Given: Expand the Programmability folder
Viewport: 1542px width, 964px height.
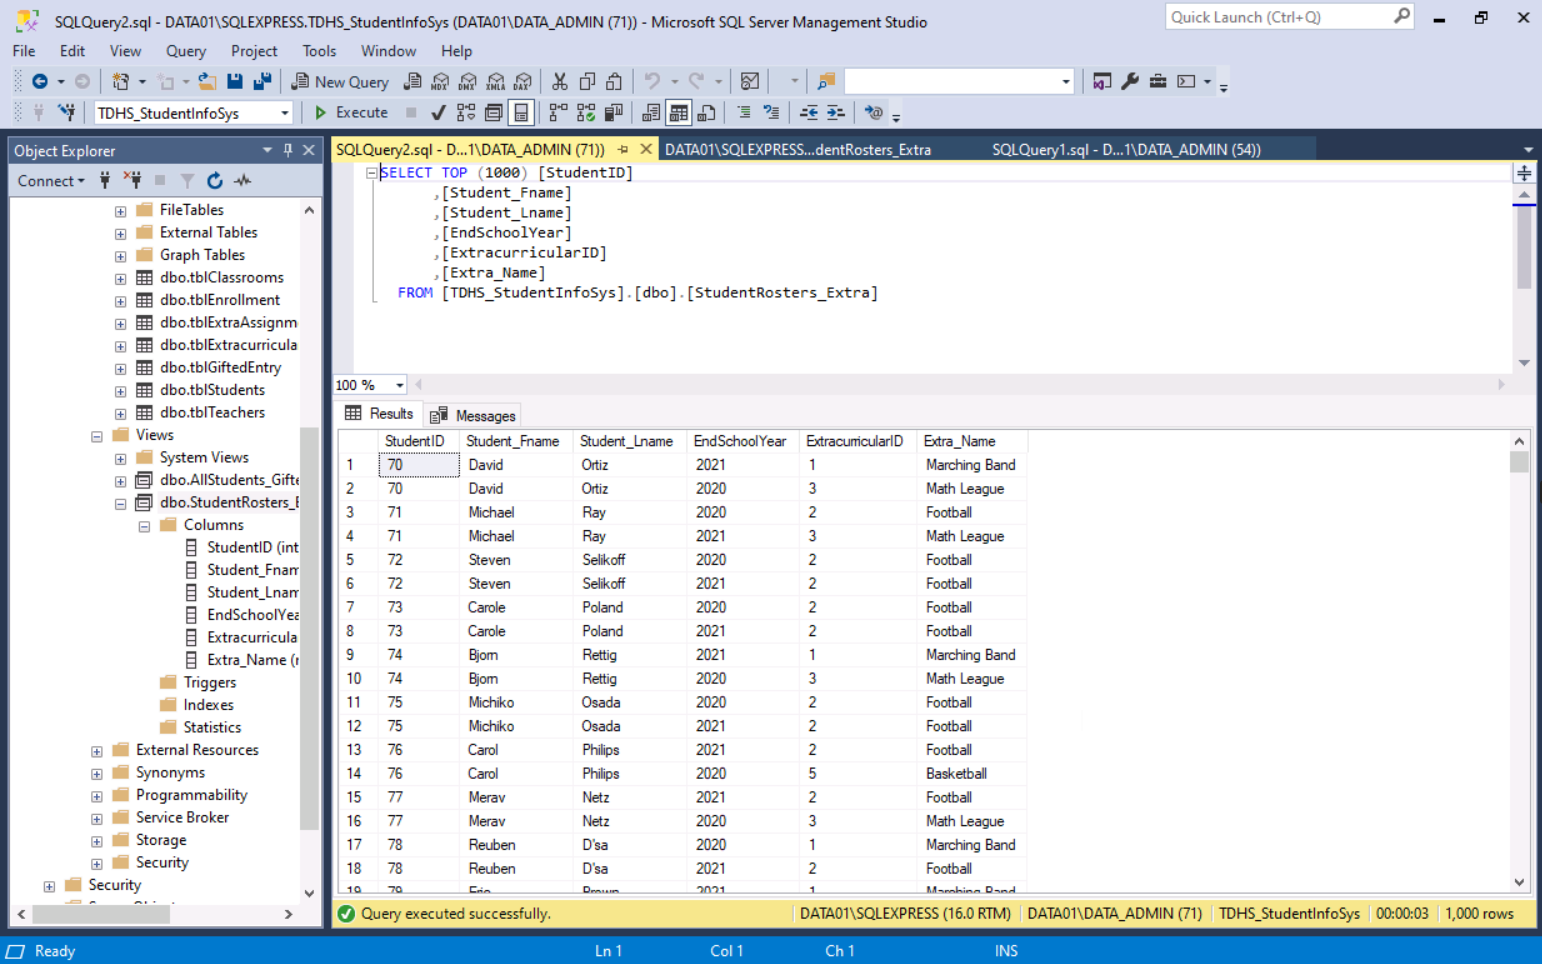Looking at the screenshot, I should [97, 796].
